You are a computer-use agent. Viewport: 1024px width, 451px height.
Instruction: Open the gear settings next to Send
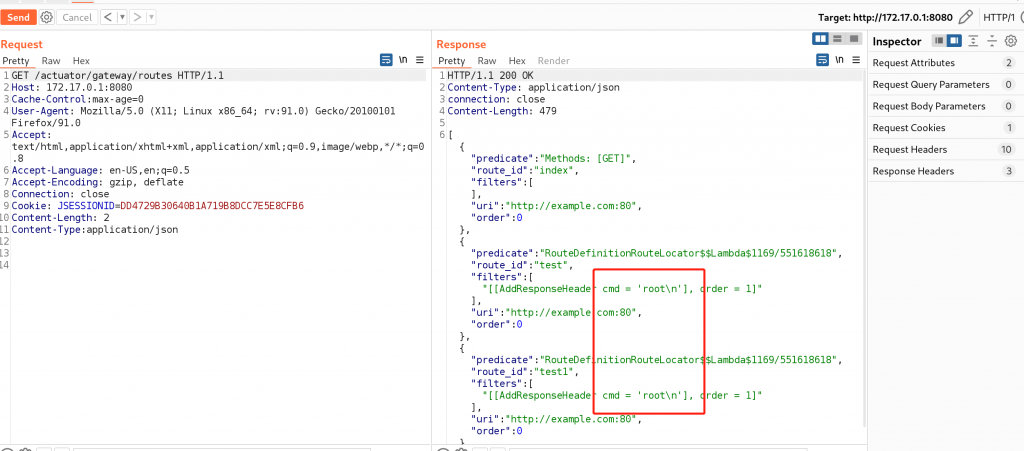pos(46,18)
